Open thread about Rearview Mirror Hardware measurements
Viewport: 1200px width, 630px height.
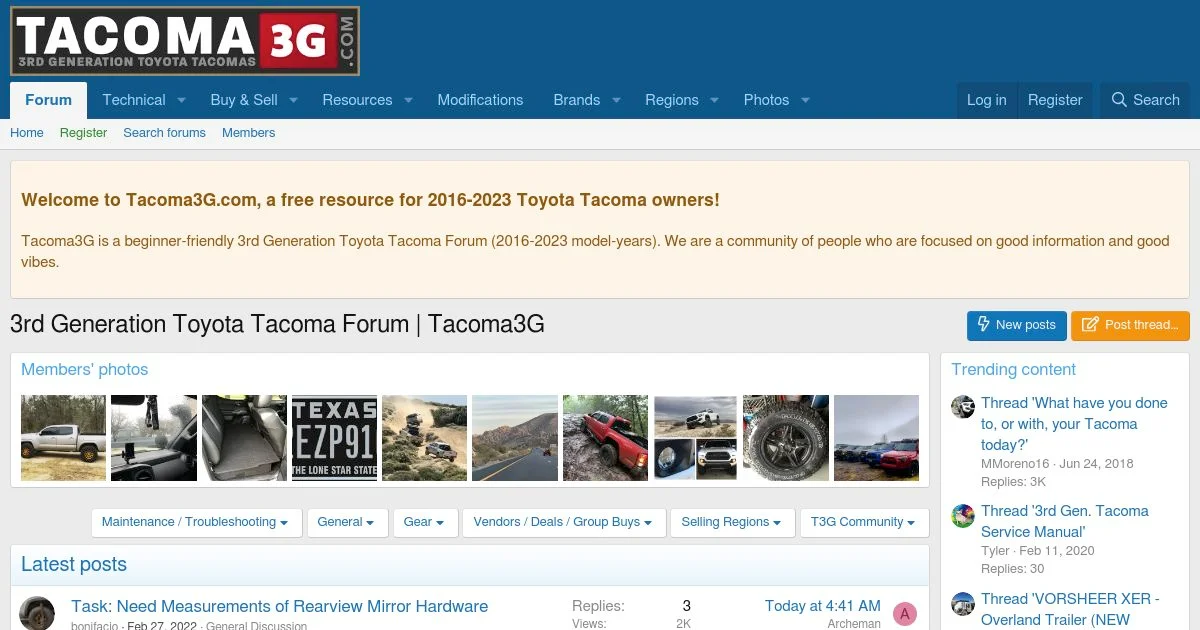click(279, 606)
